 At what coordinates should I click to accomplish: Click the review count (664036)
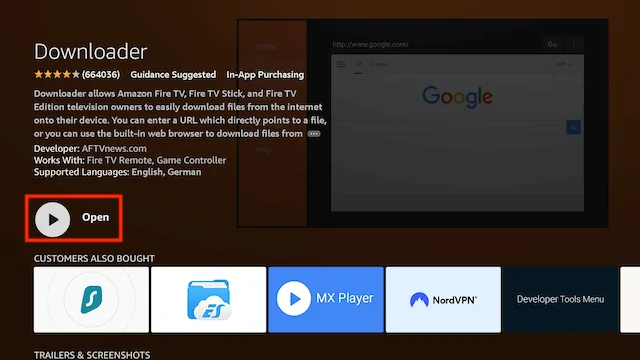[101, 75]
